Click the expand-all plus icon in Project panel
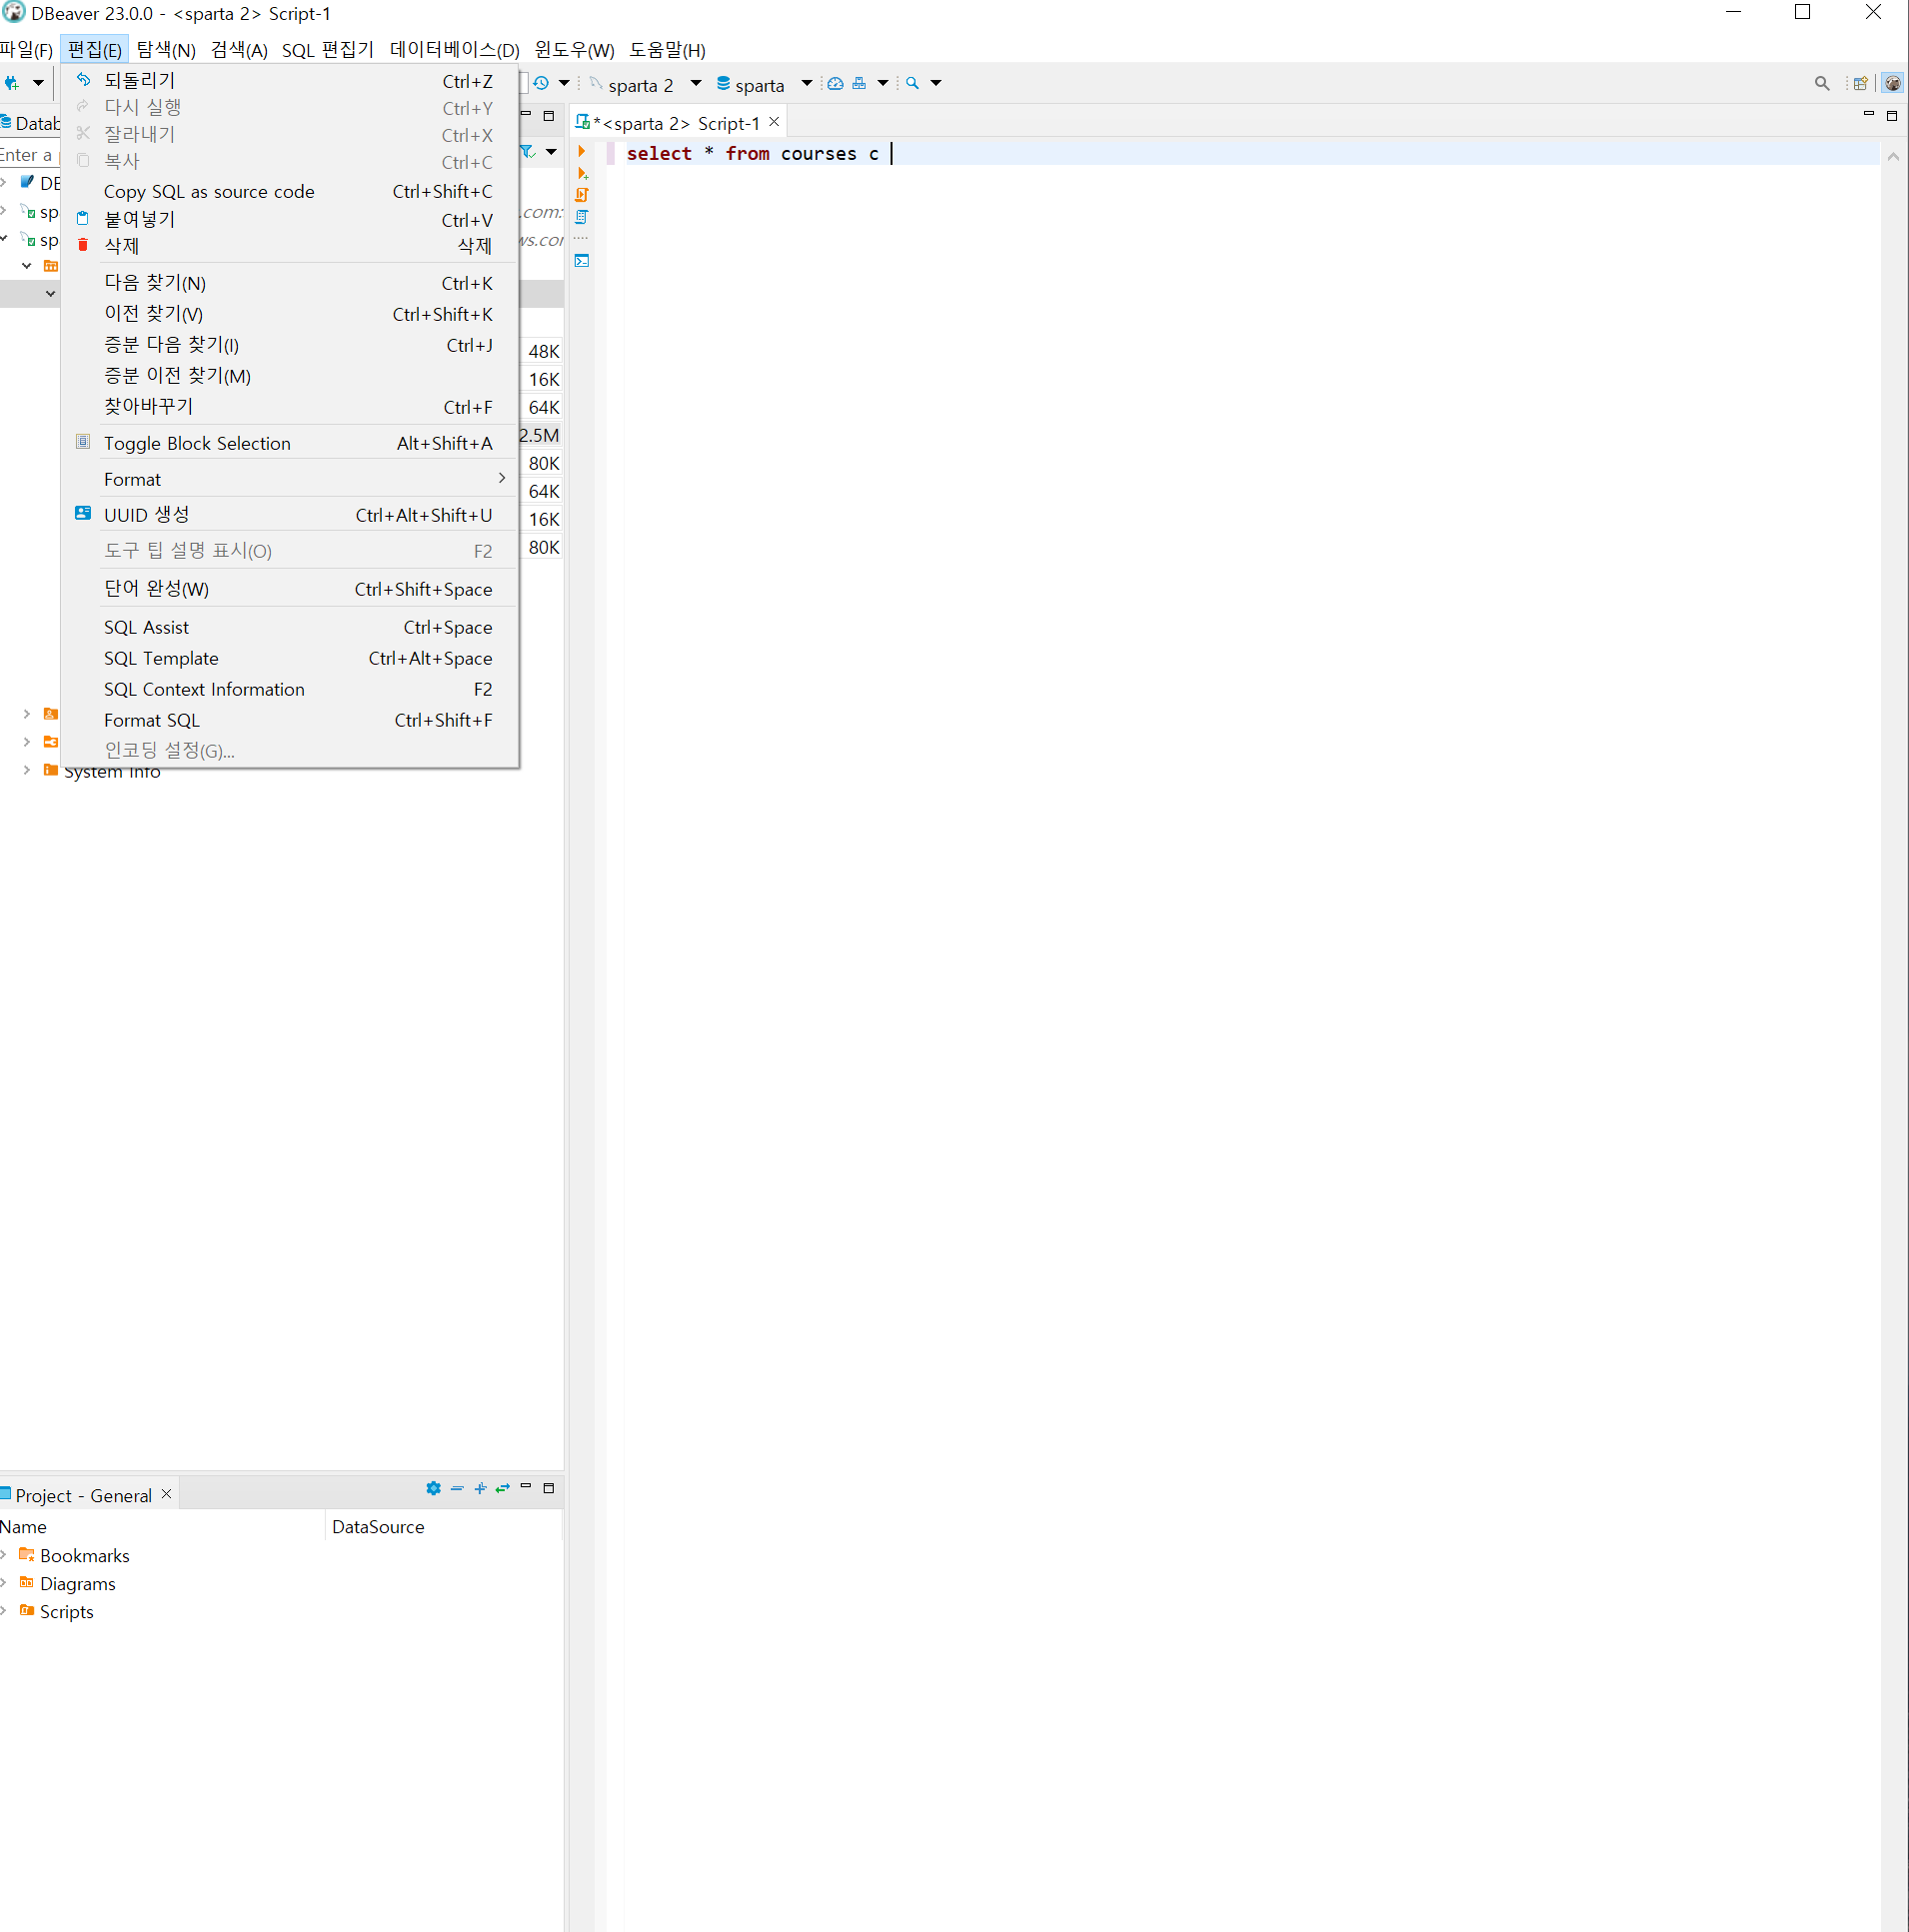Viewport: 1909px width, 1932px height. pos(480,1488)
